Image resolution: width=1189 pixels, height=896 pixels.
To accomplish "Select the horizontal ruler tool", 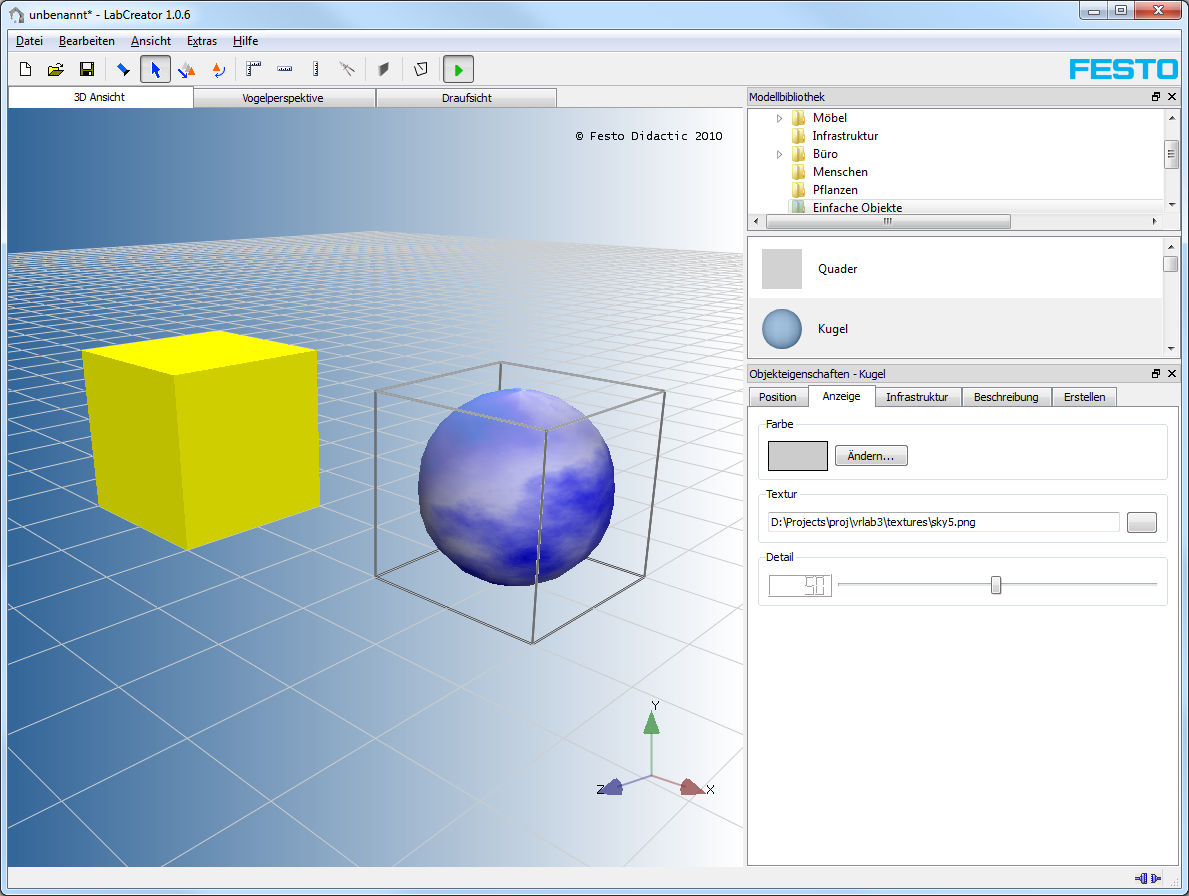I will [x=284, y=70].
